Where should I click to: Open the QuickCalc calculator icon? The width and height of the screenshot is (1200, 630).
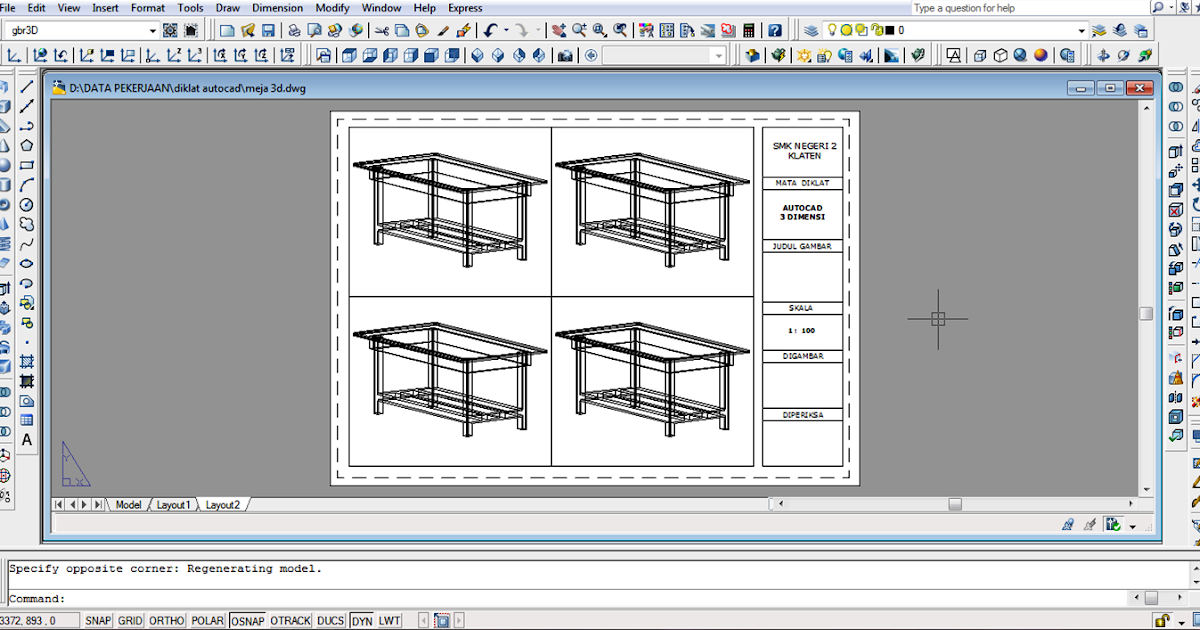pyautogui.click(x=749, y=31)
